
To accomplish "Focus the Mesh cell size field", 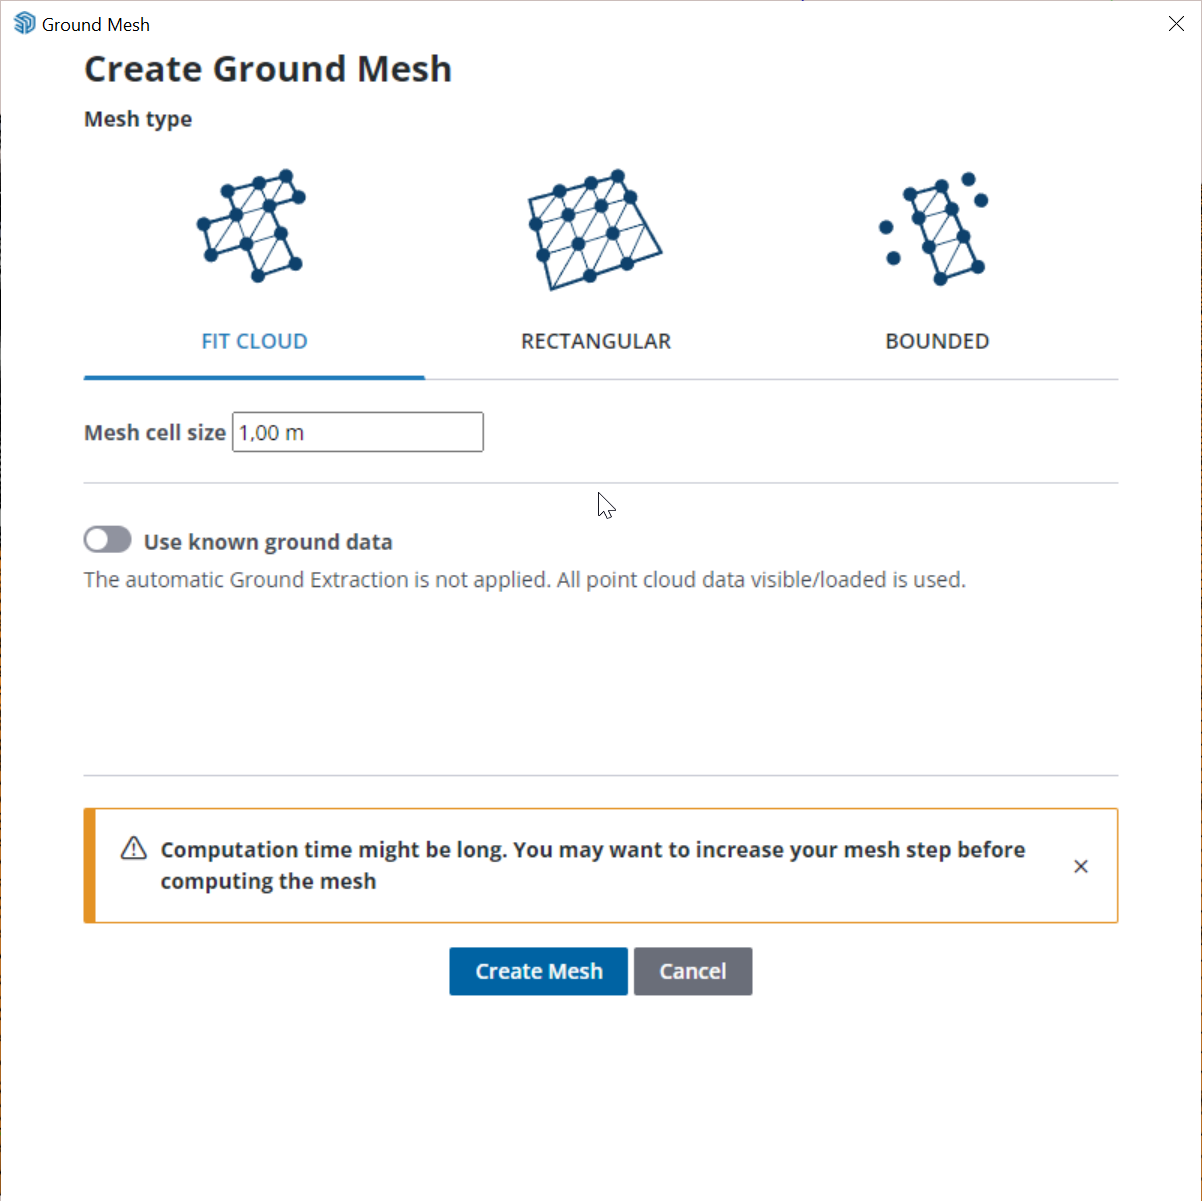I will 358,432.
